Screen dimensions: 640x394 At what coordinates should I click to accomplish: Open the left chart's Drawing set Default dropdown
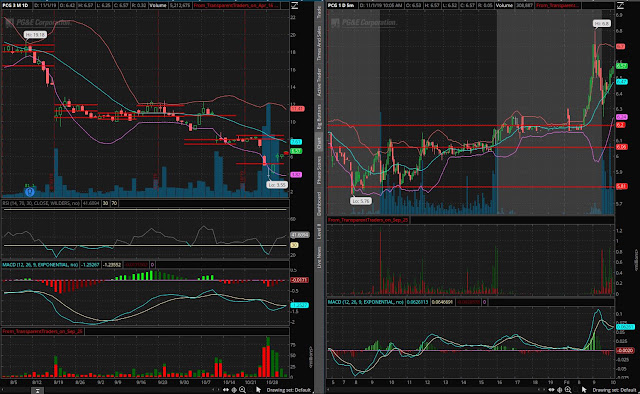click(289, 390)
